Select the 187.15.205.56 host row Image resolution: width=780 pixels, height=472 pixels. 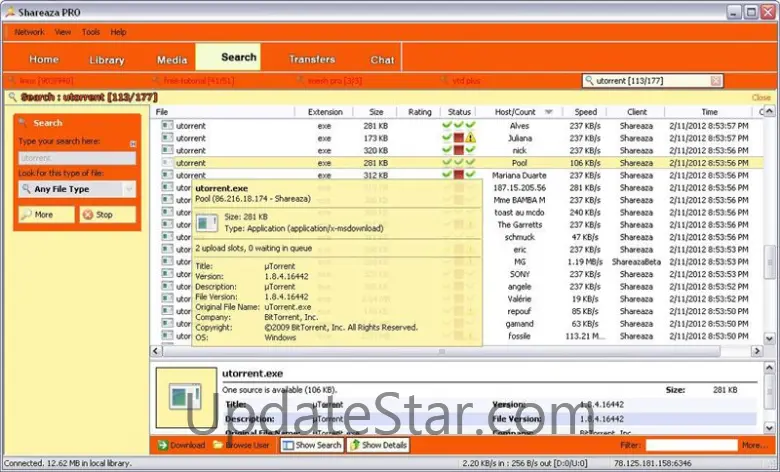[519, 188]
